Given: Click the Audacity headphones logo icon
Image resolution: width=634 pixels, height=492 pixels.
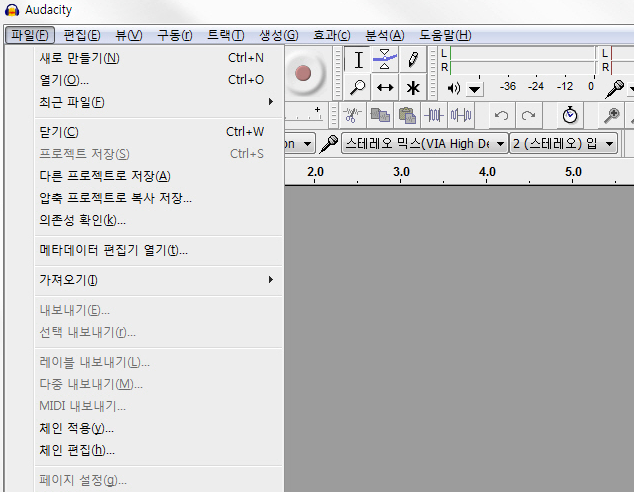Looking at the screenshot, I should coord(12,10).
